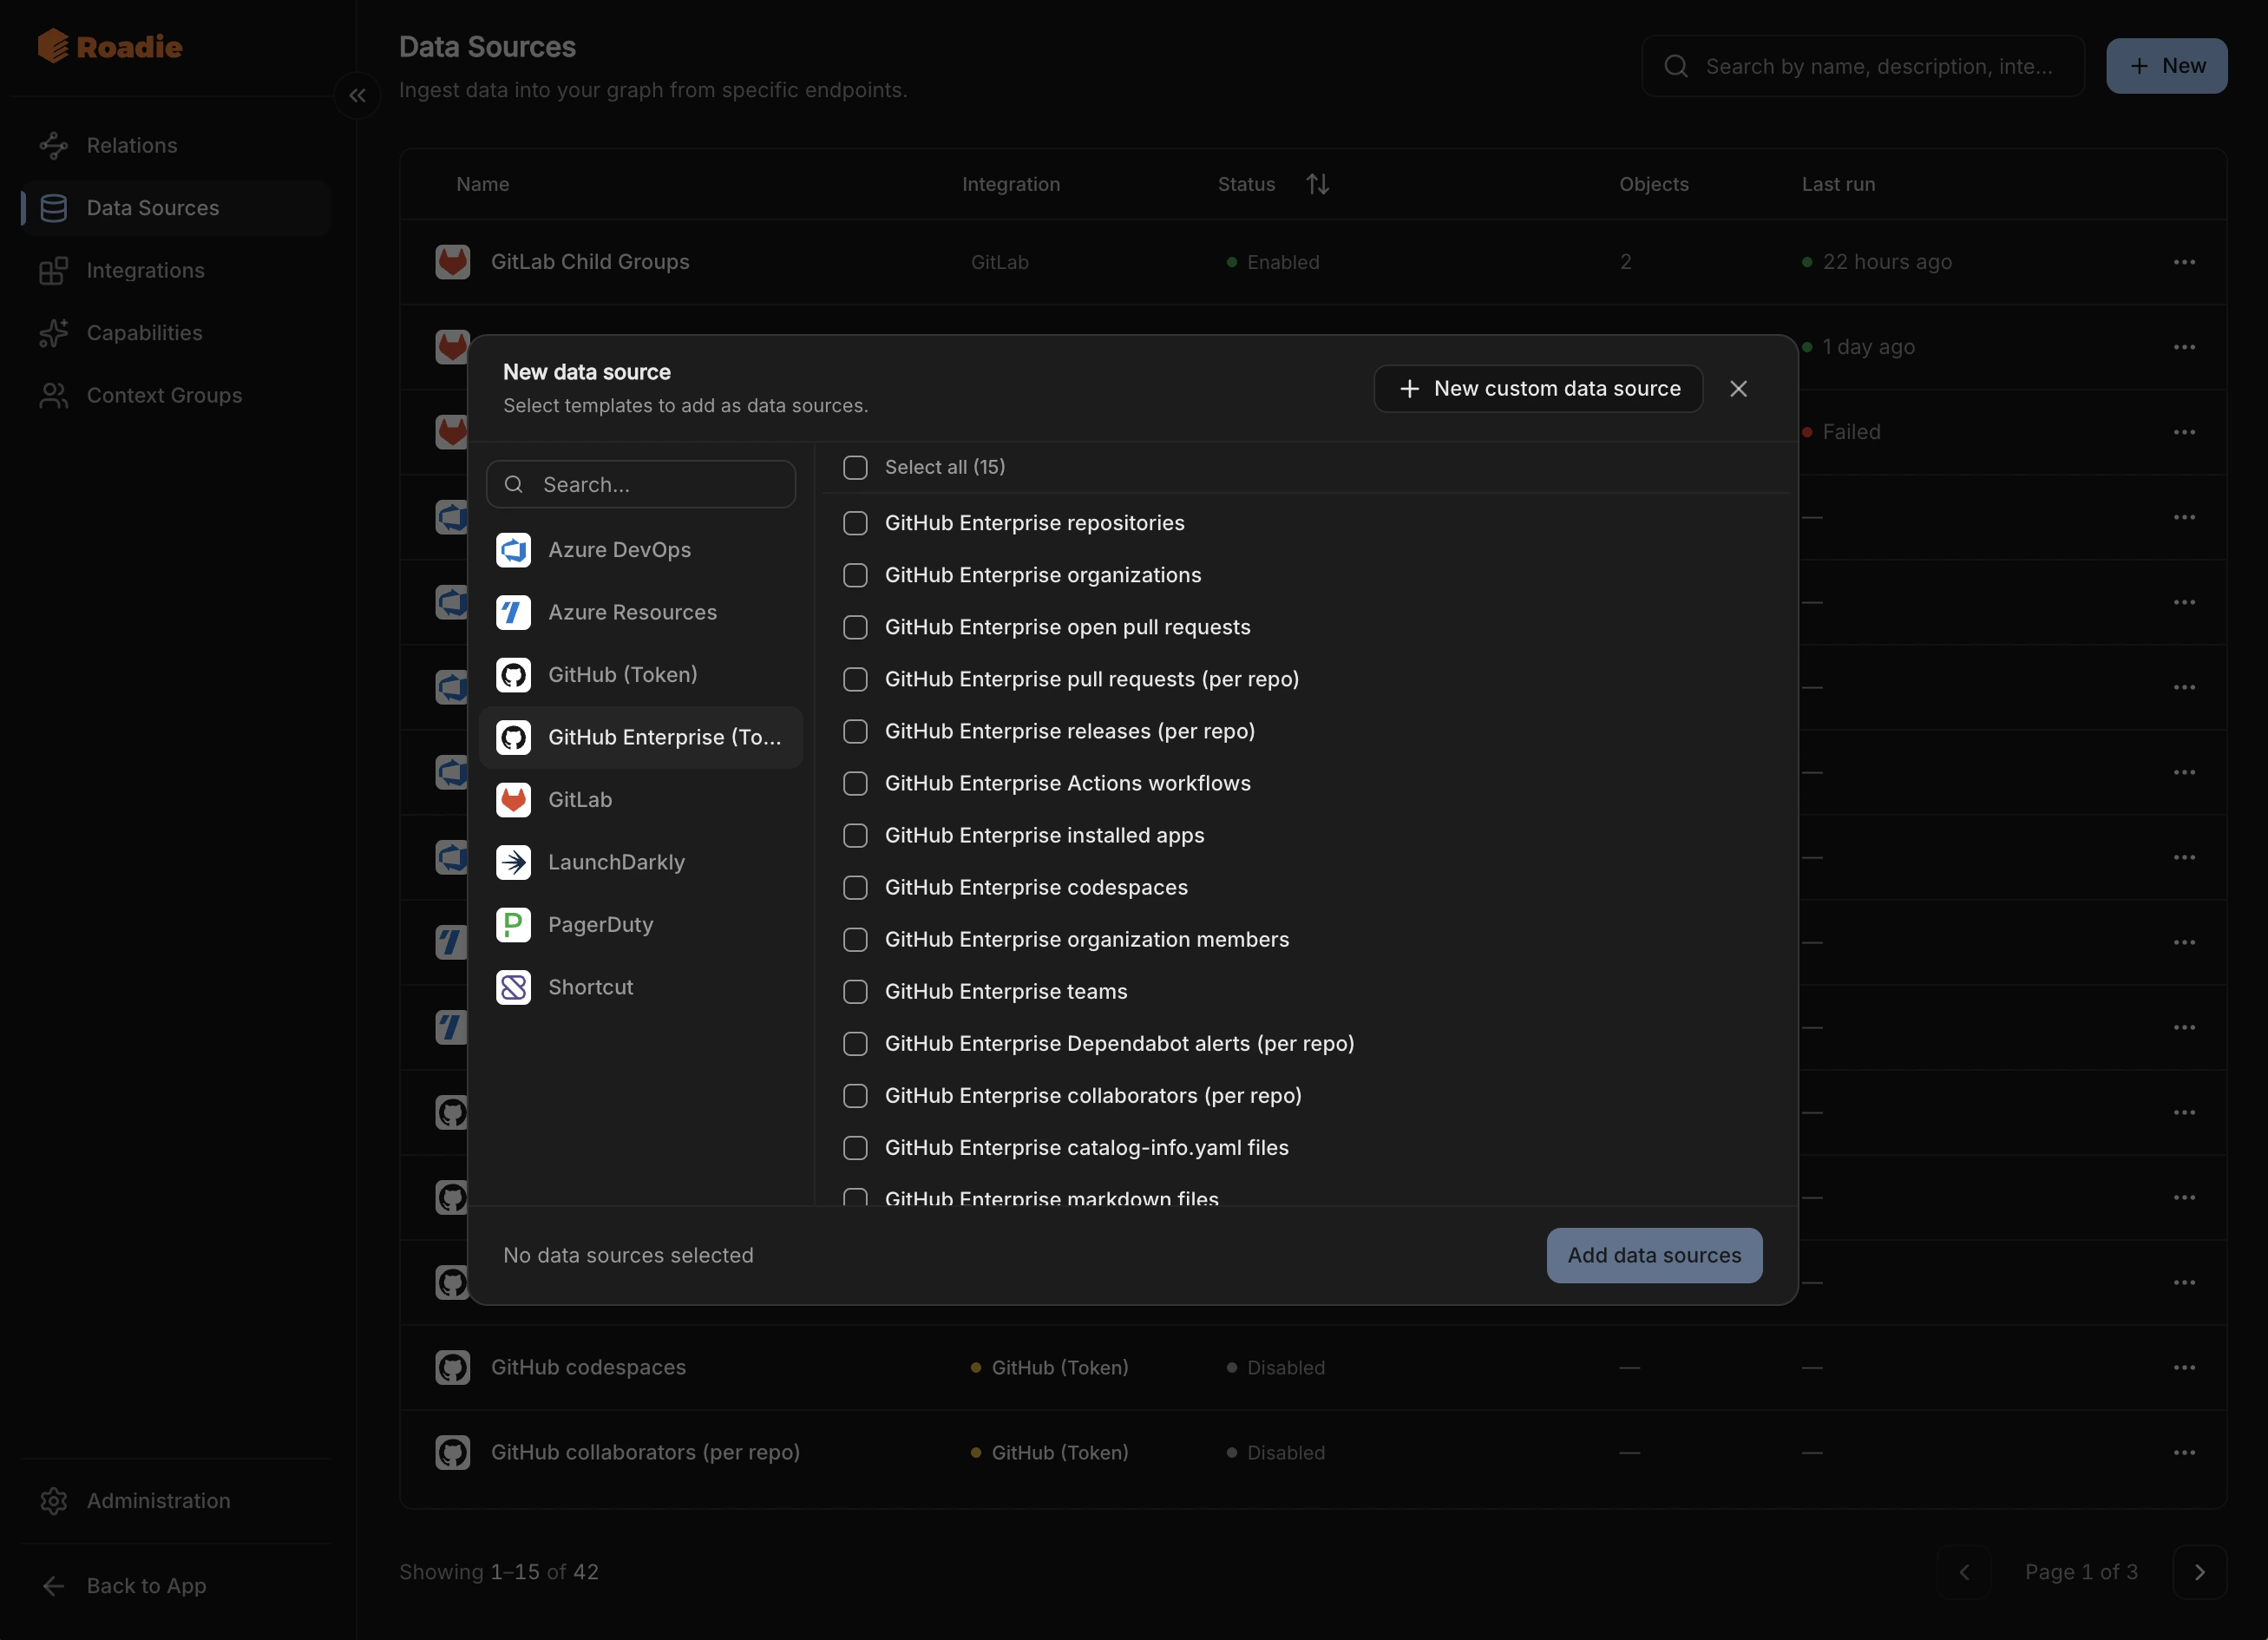Screen dimensions: 2268x1640
Task: Enable GitHub Enterprise teams checkbox
Action: click(x=855, y=991)
